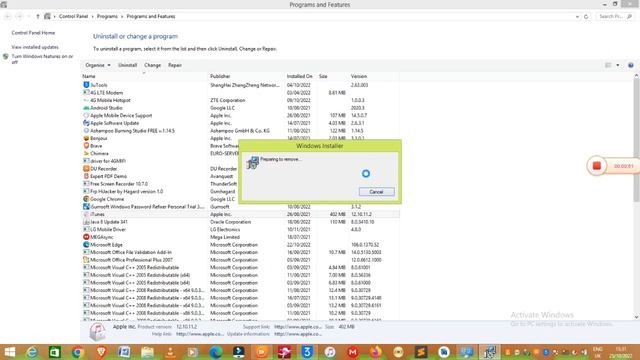Select the iTunes row
This screenshot has height=360, width=640.
tap(240, 214)
